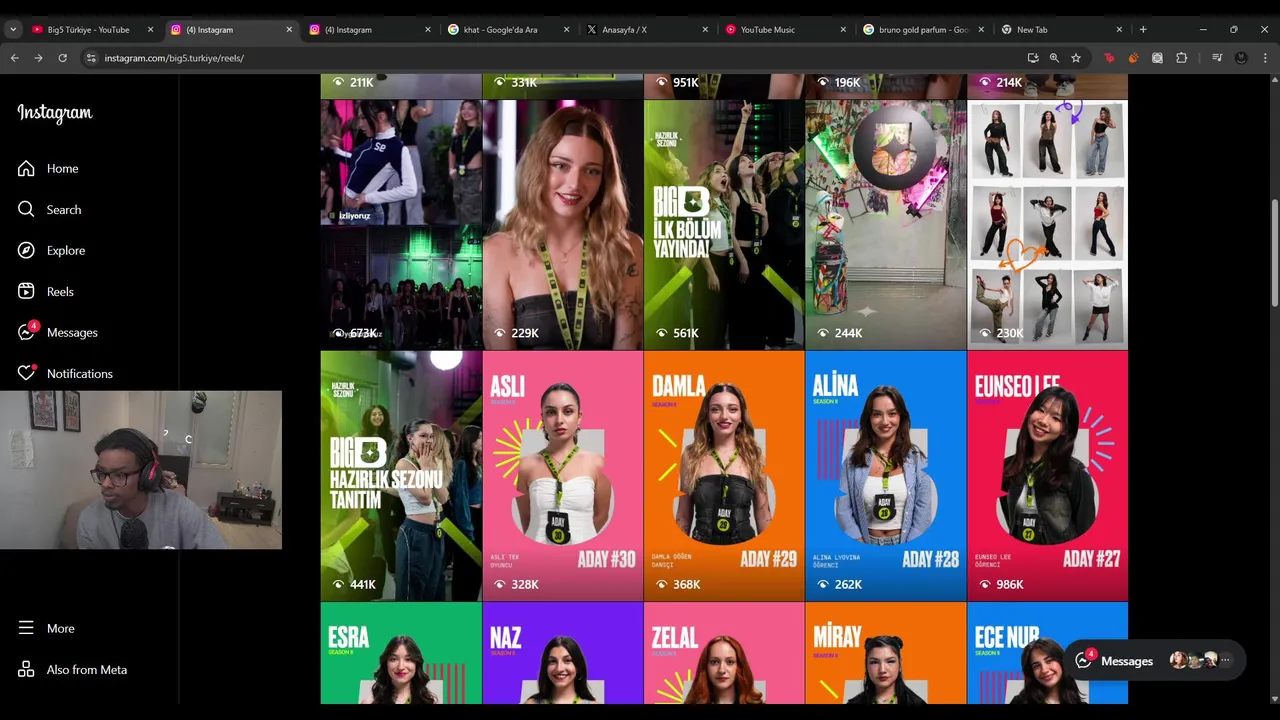This screenshot has width=1280, height=720.
Task: Open the ALINA Aday #28 reel
Action: tap(886, 476)
